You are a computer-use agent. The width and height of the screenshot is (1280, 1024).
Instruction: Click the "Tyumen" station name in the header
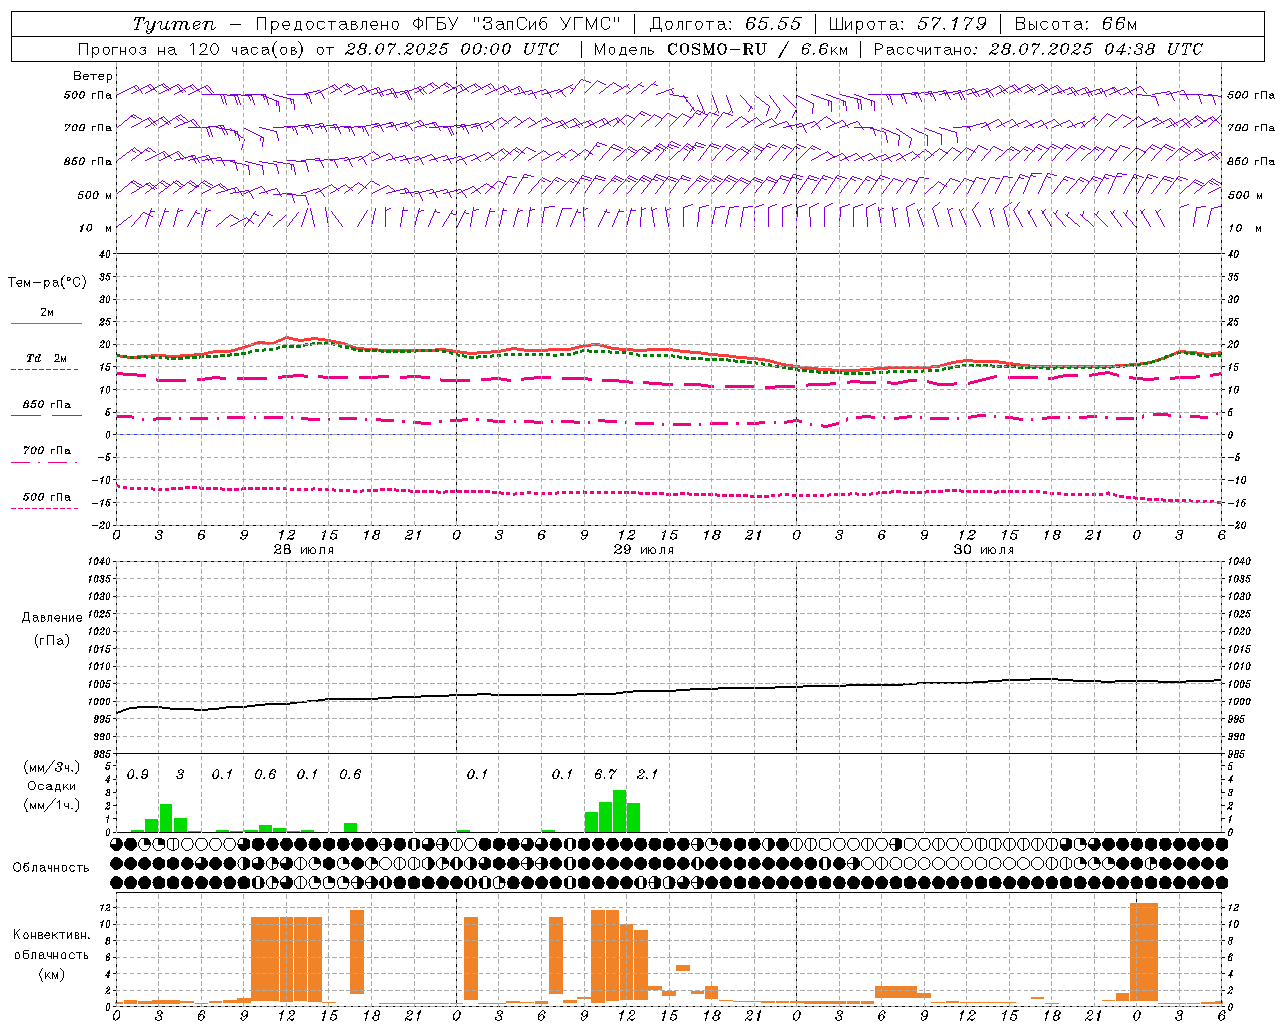coord(174,24)
